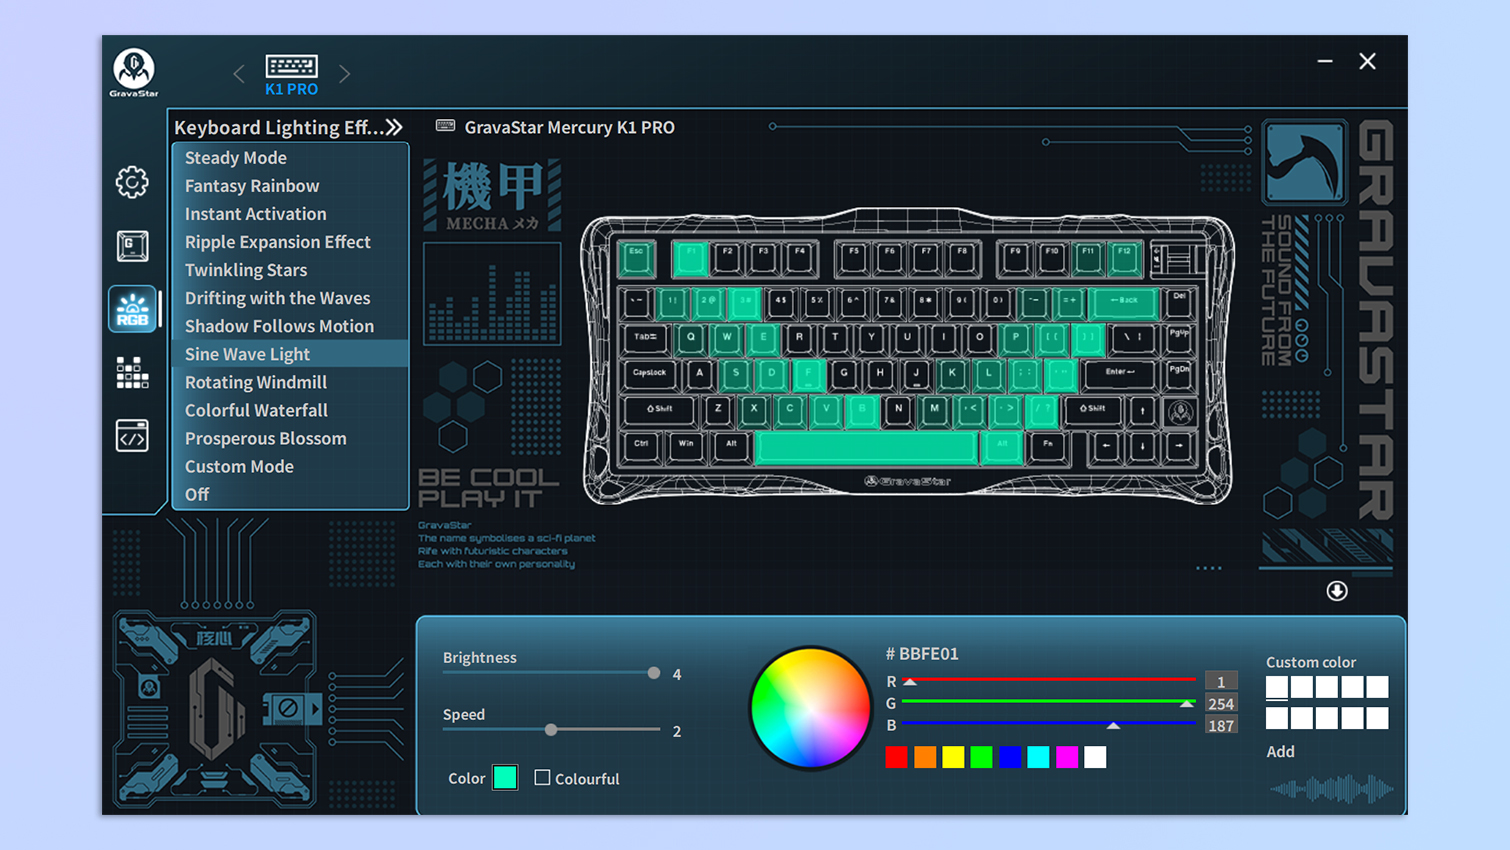Image resolution: width=1510 pixels, height=850 pixels.
Task: Turn lighting Off from effects list
Action: pos(197,494)
